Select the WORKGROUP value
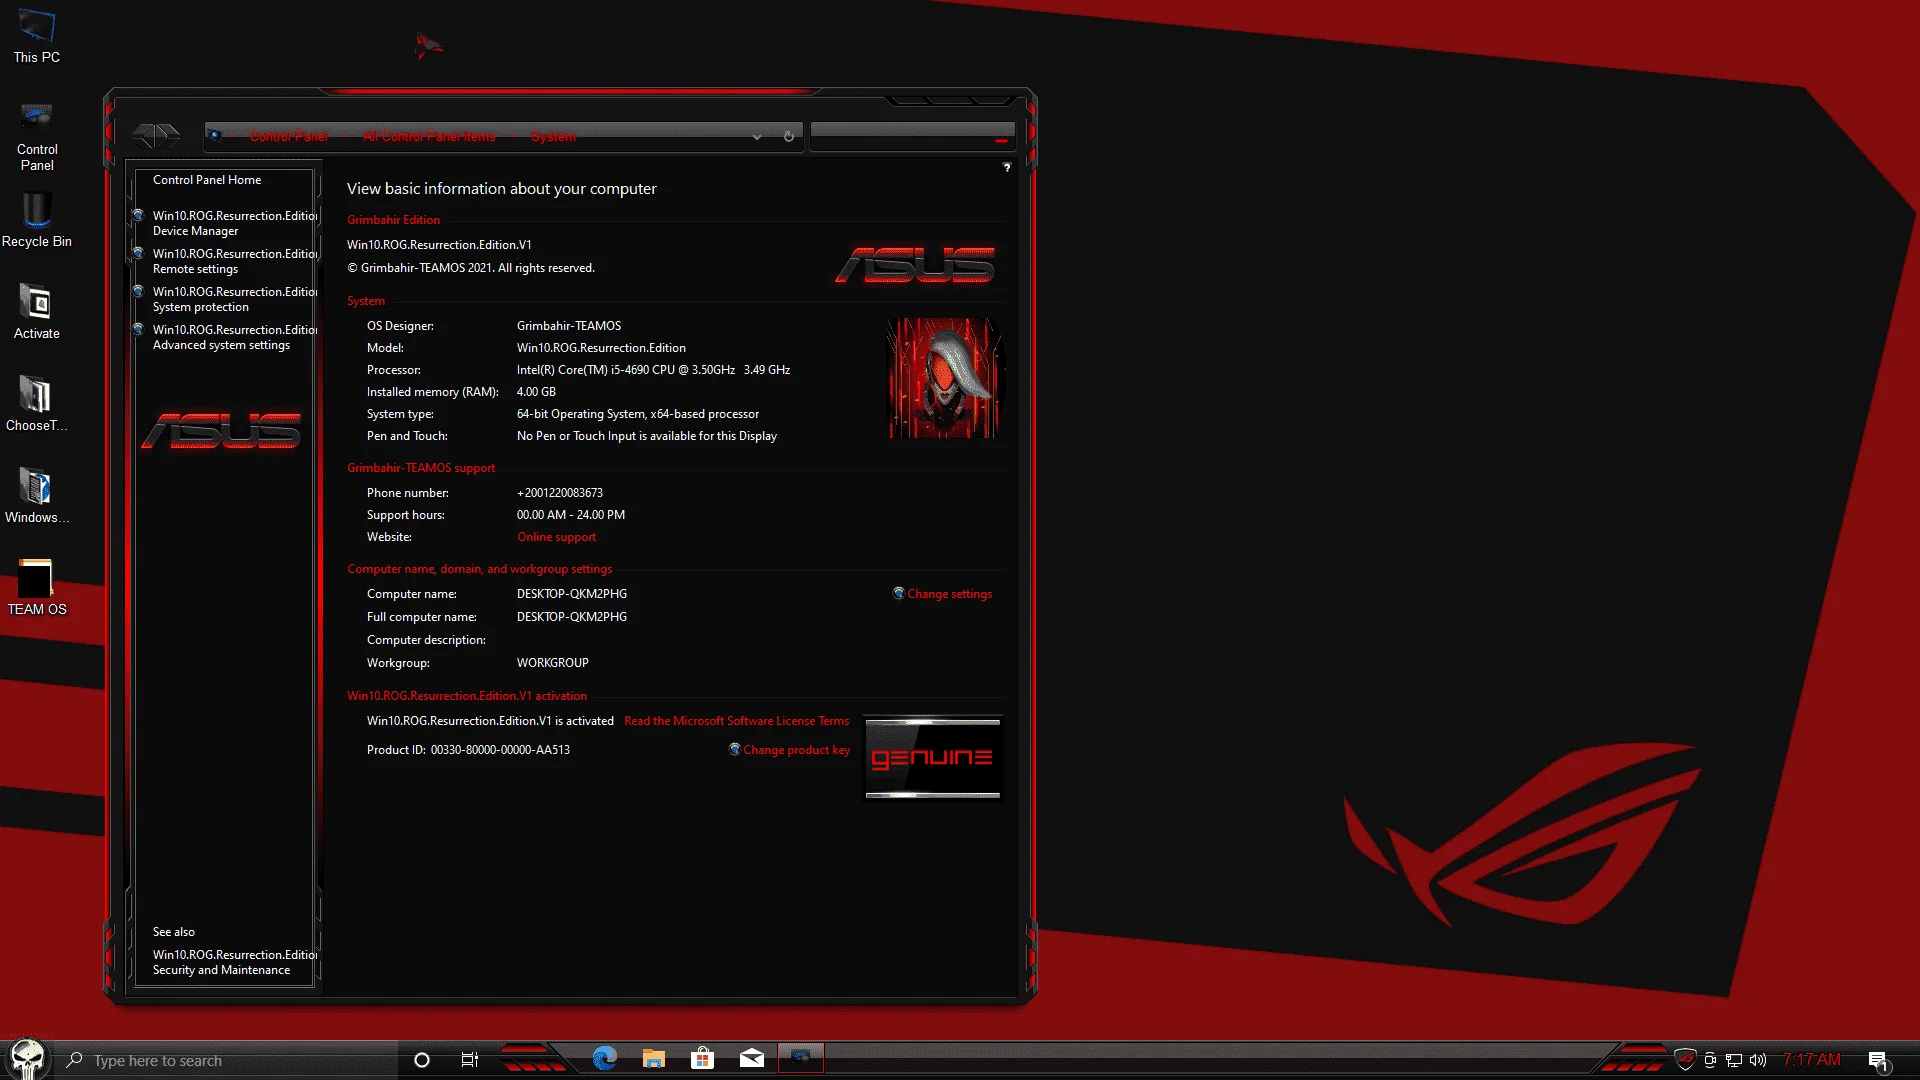Screen dimensions: 1920x1080 [552, 663]
